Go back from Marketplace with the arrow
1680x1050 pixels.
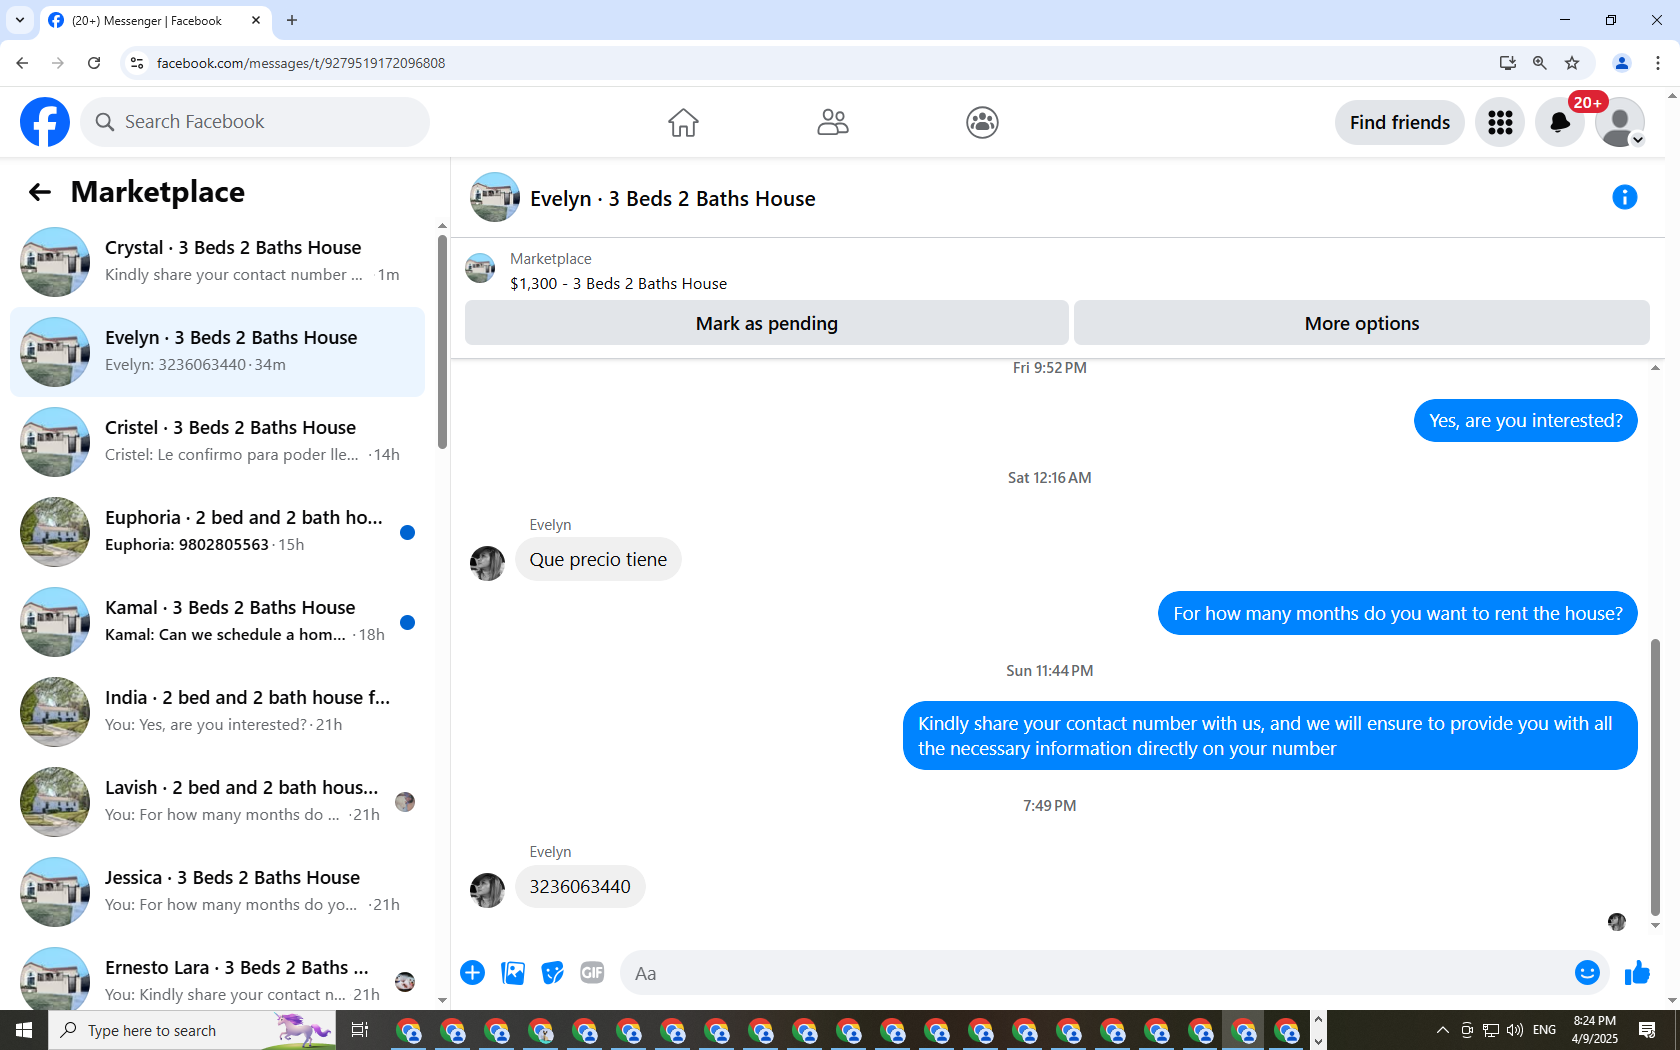40,192
